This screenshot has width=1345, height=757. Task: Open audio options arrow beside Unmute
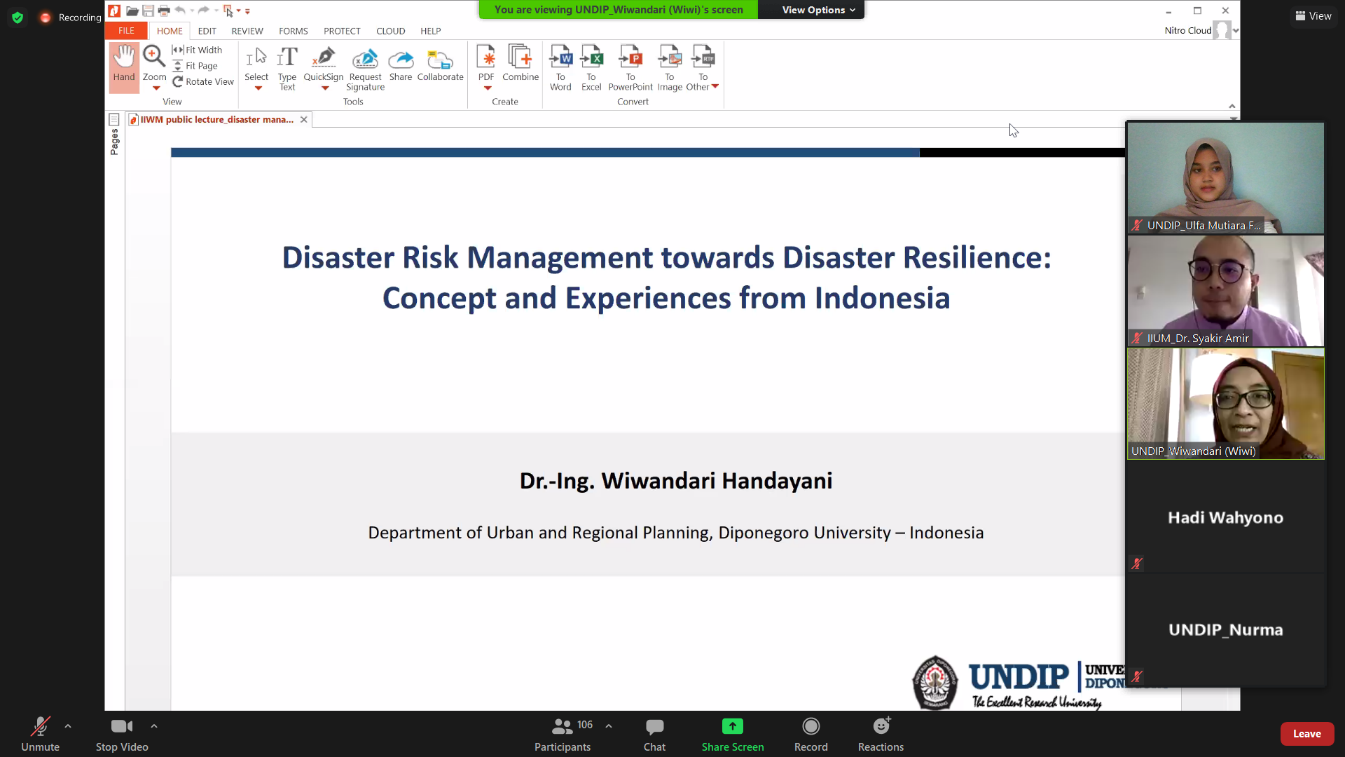click(68, 726)
